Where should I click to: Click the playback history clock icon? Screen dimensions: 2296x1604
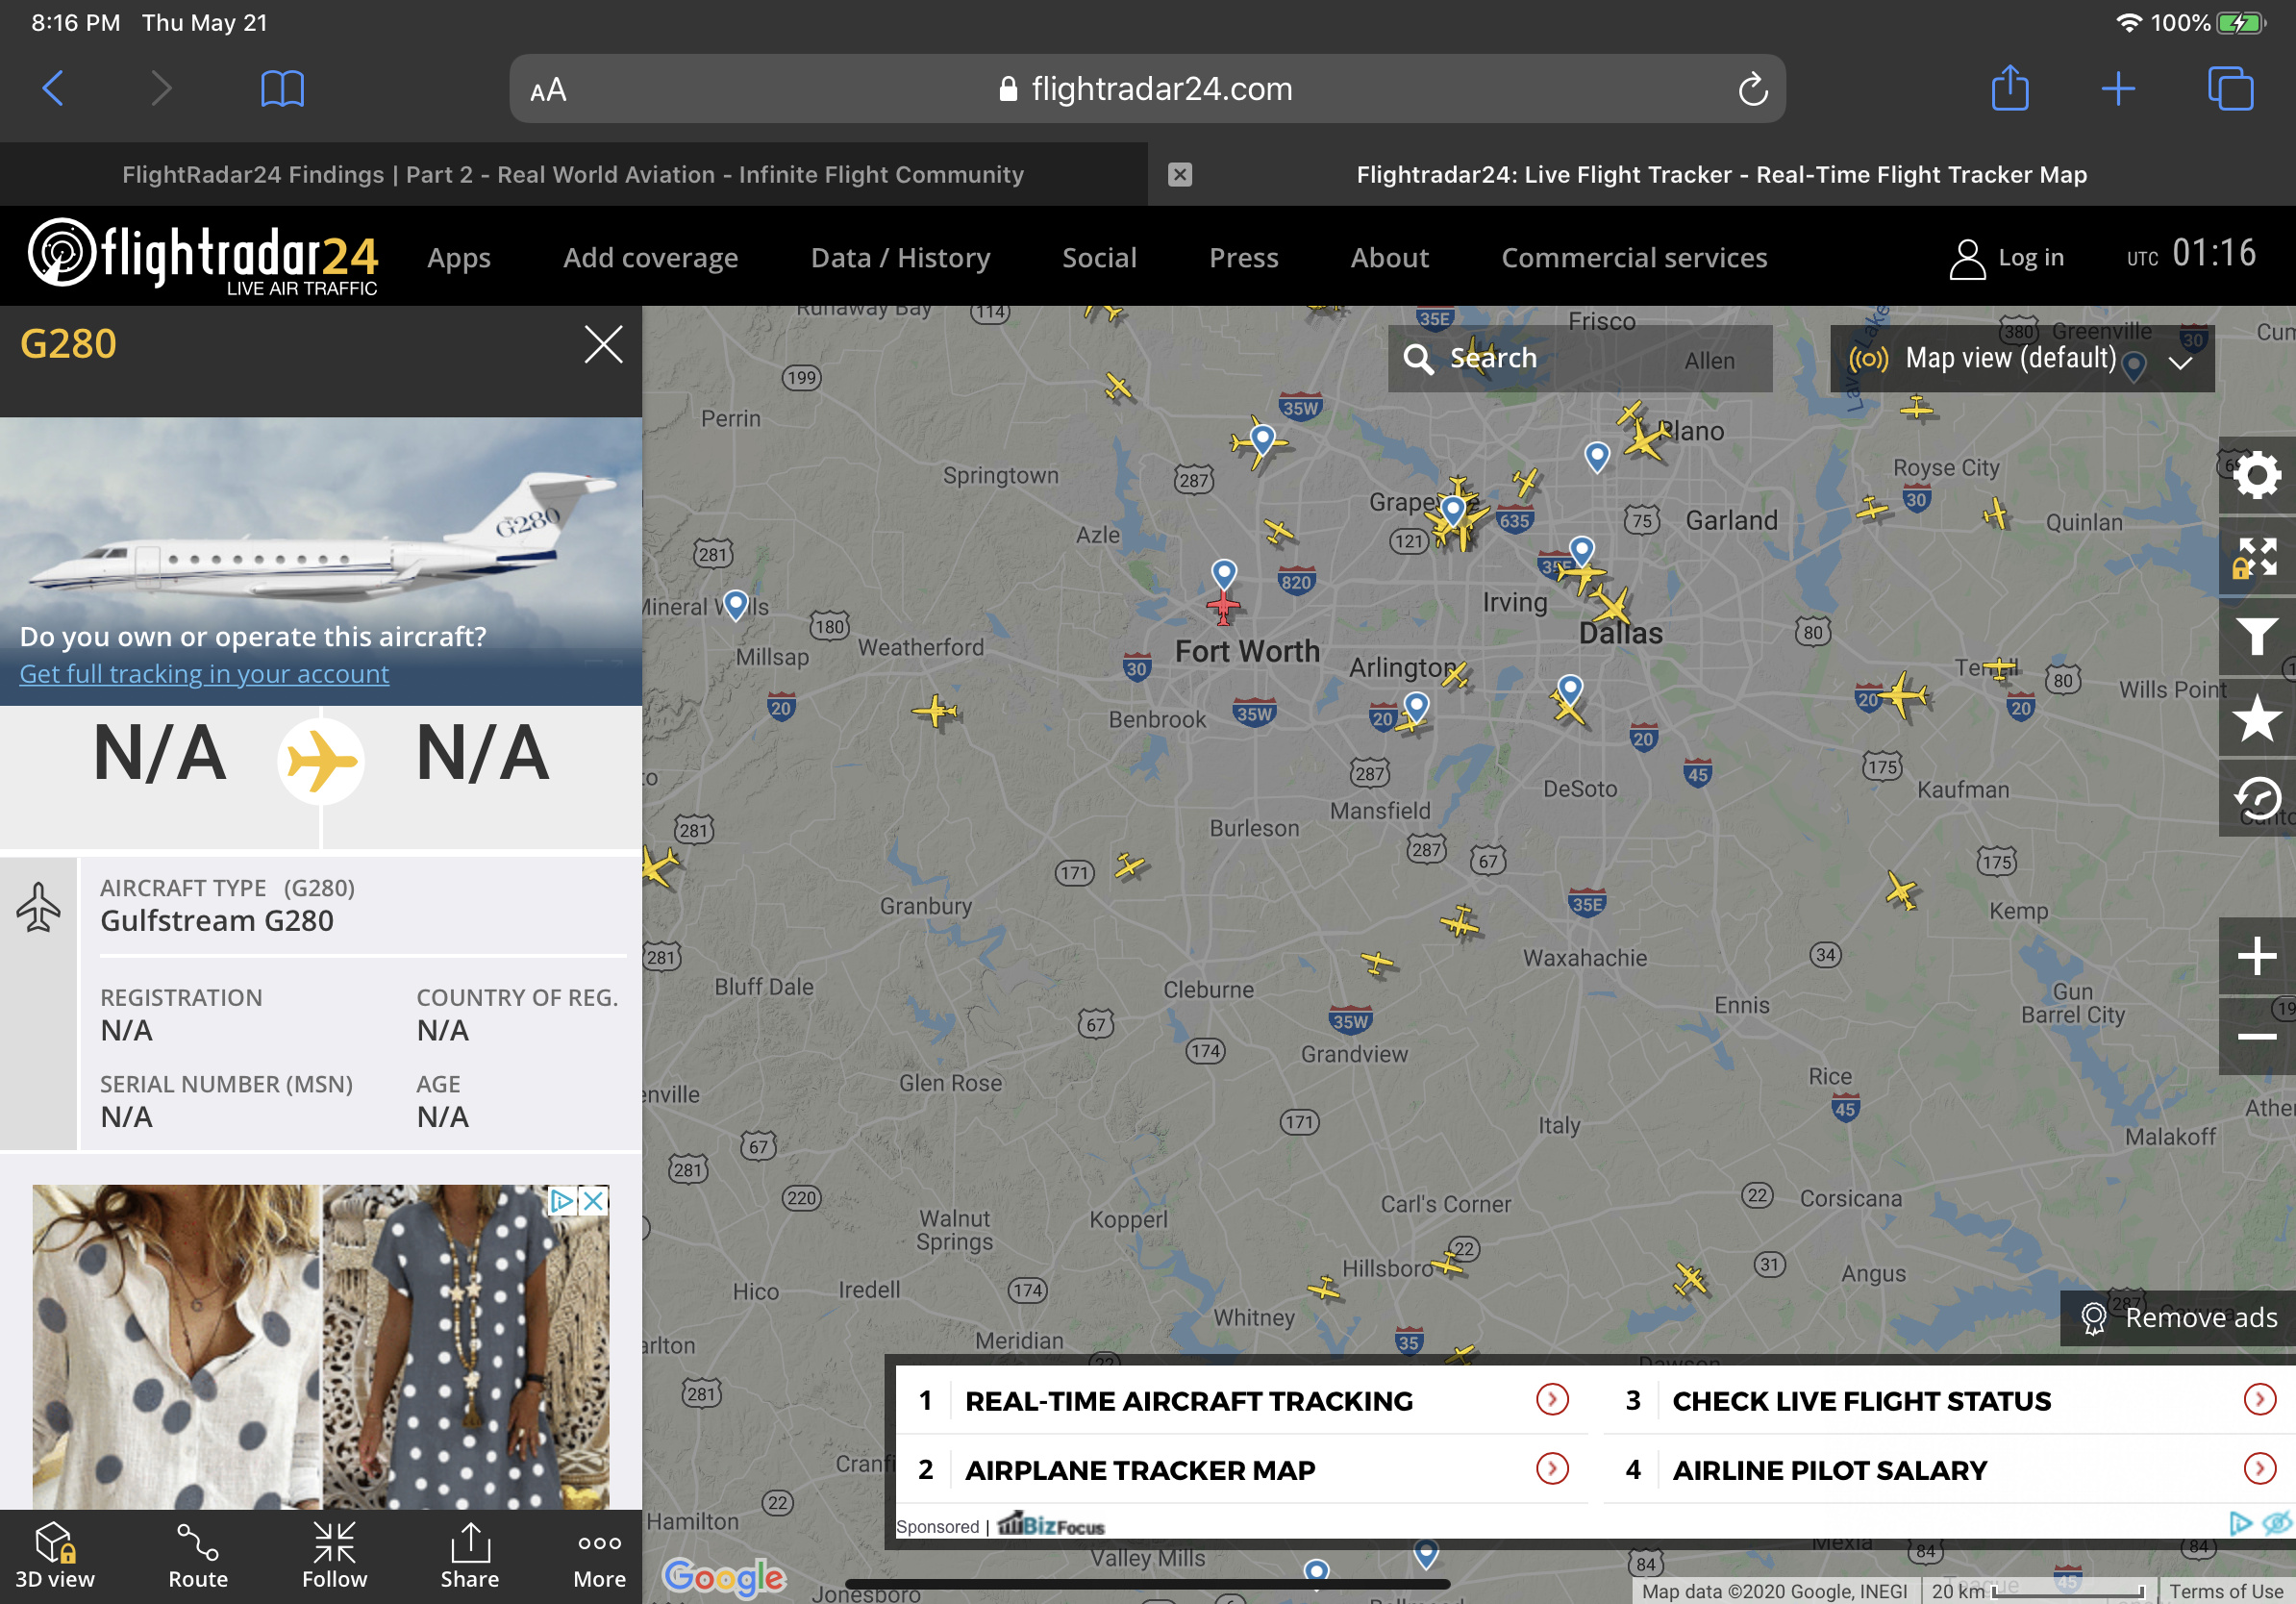(2256, 798)
